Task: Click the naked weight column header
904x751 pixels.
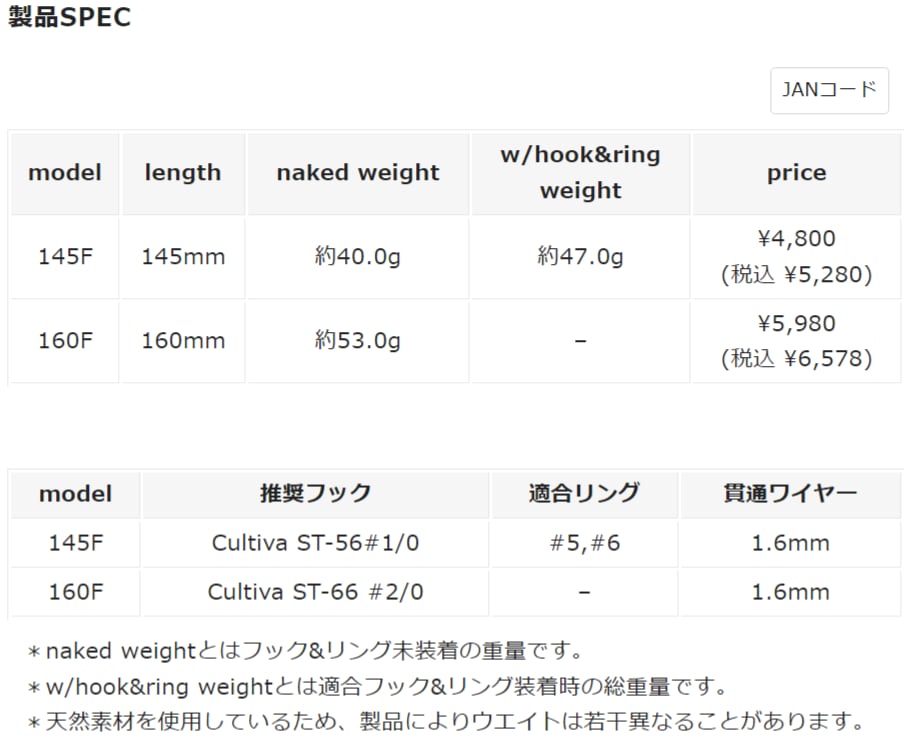Action: click(358, 173)
